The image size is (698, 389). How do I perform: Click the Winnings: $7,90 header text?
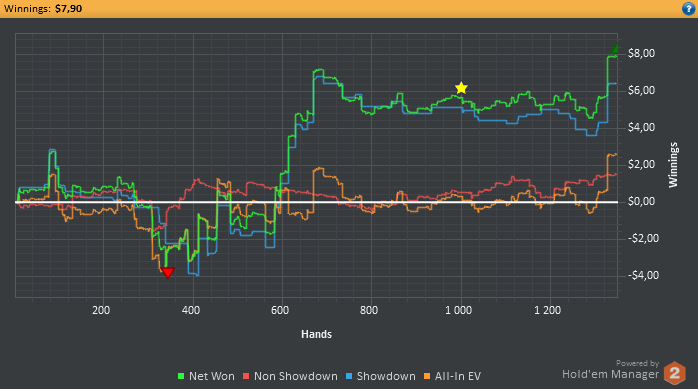pos(43,8)
